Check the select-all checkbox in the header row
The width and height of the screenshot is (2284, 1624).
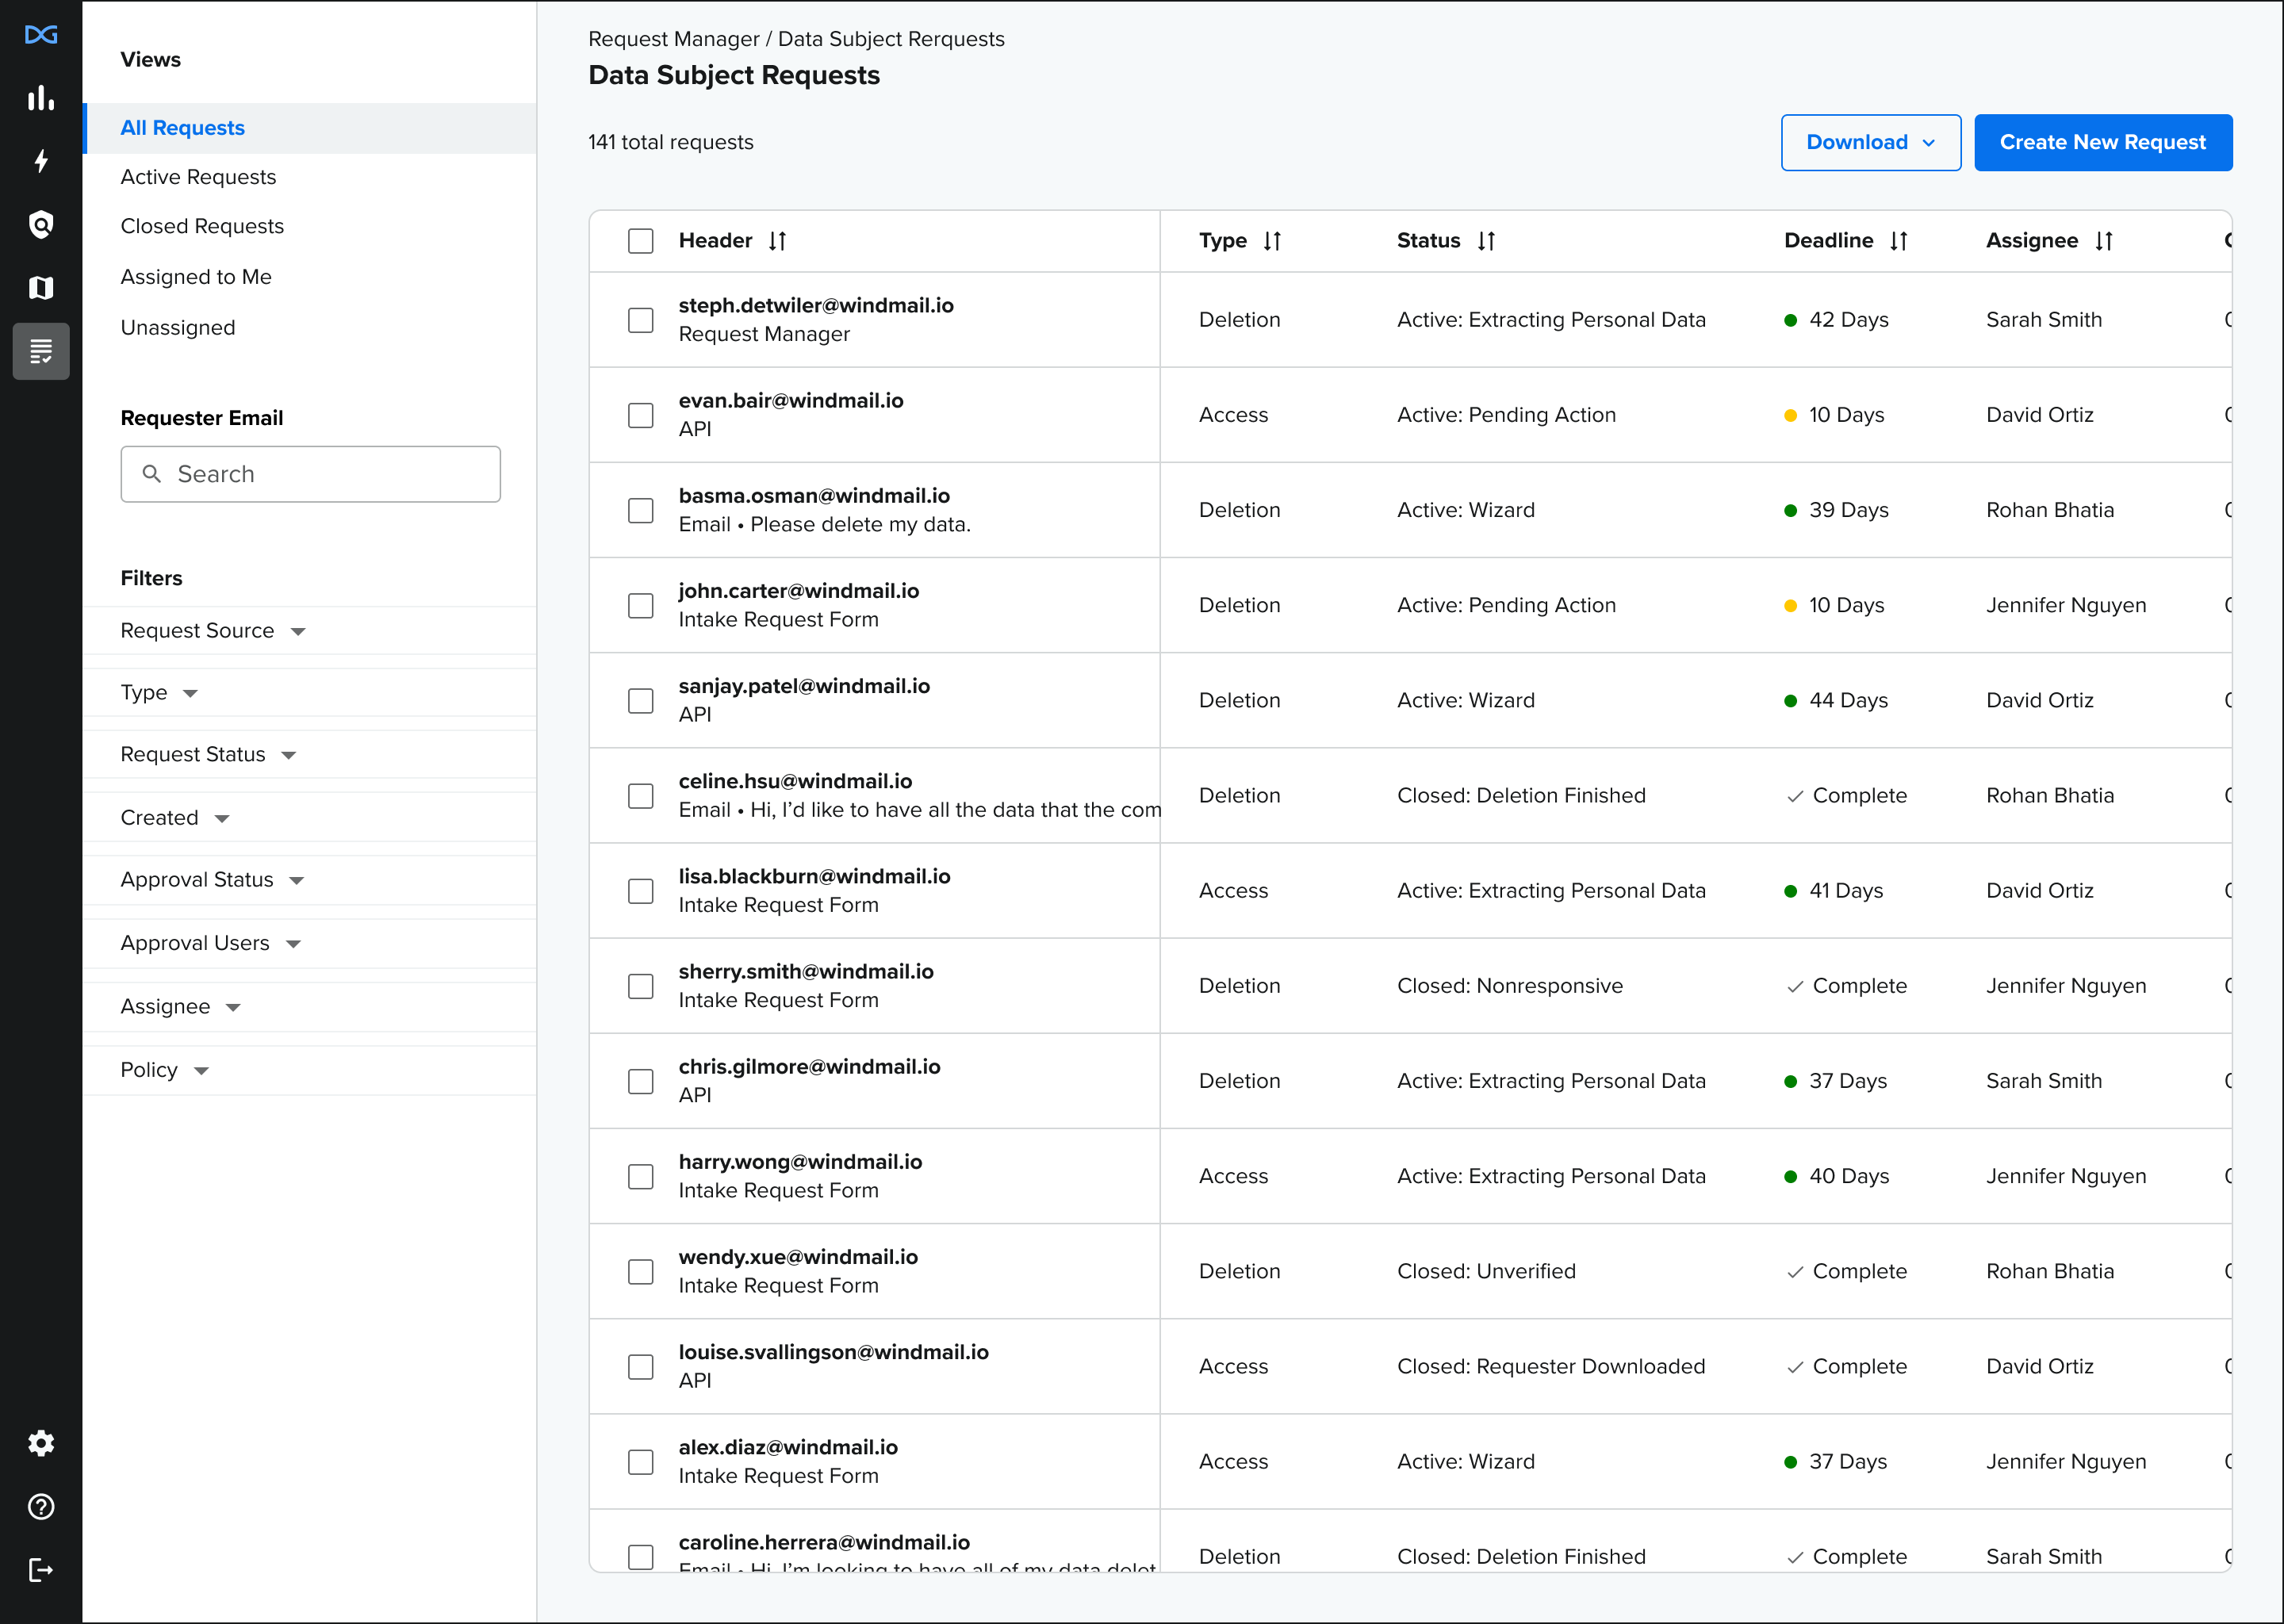pos(641,240)
